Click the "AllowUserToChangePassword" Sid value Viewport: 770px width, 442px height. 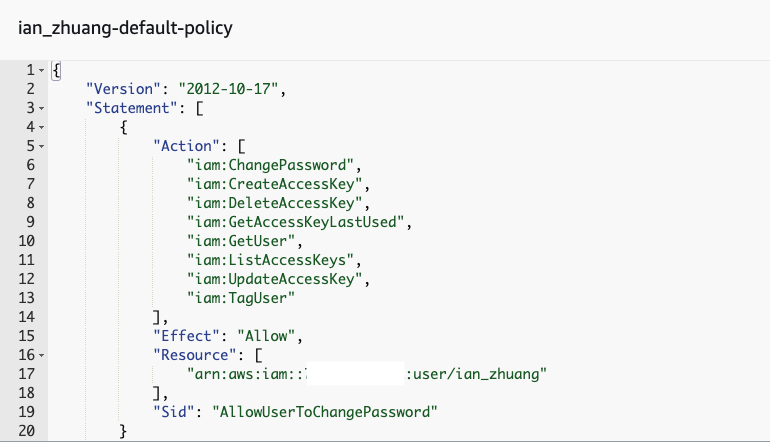click(x=326, y=411)
